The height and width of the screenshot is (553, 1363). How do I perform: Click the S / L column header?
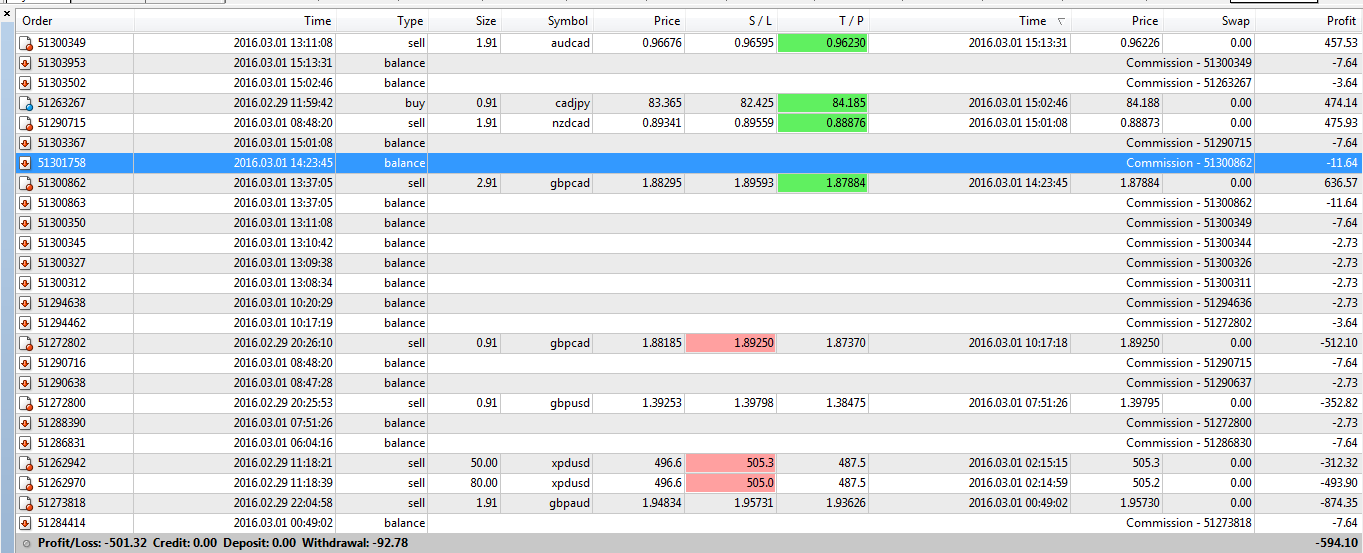(731, 21)
